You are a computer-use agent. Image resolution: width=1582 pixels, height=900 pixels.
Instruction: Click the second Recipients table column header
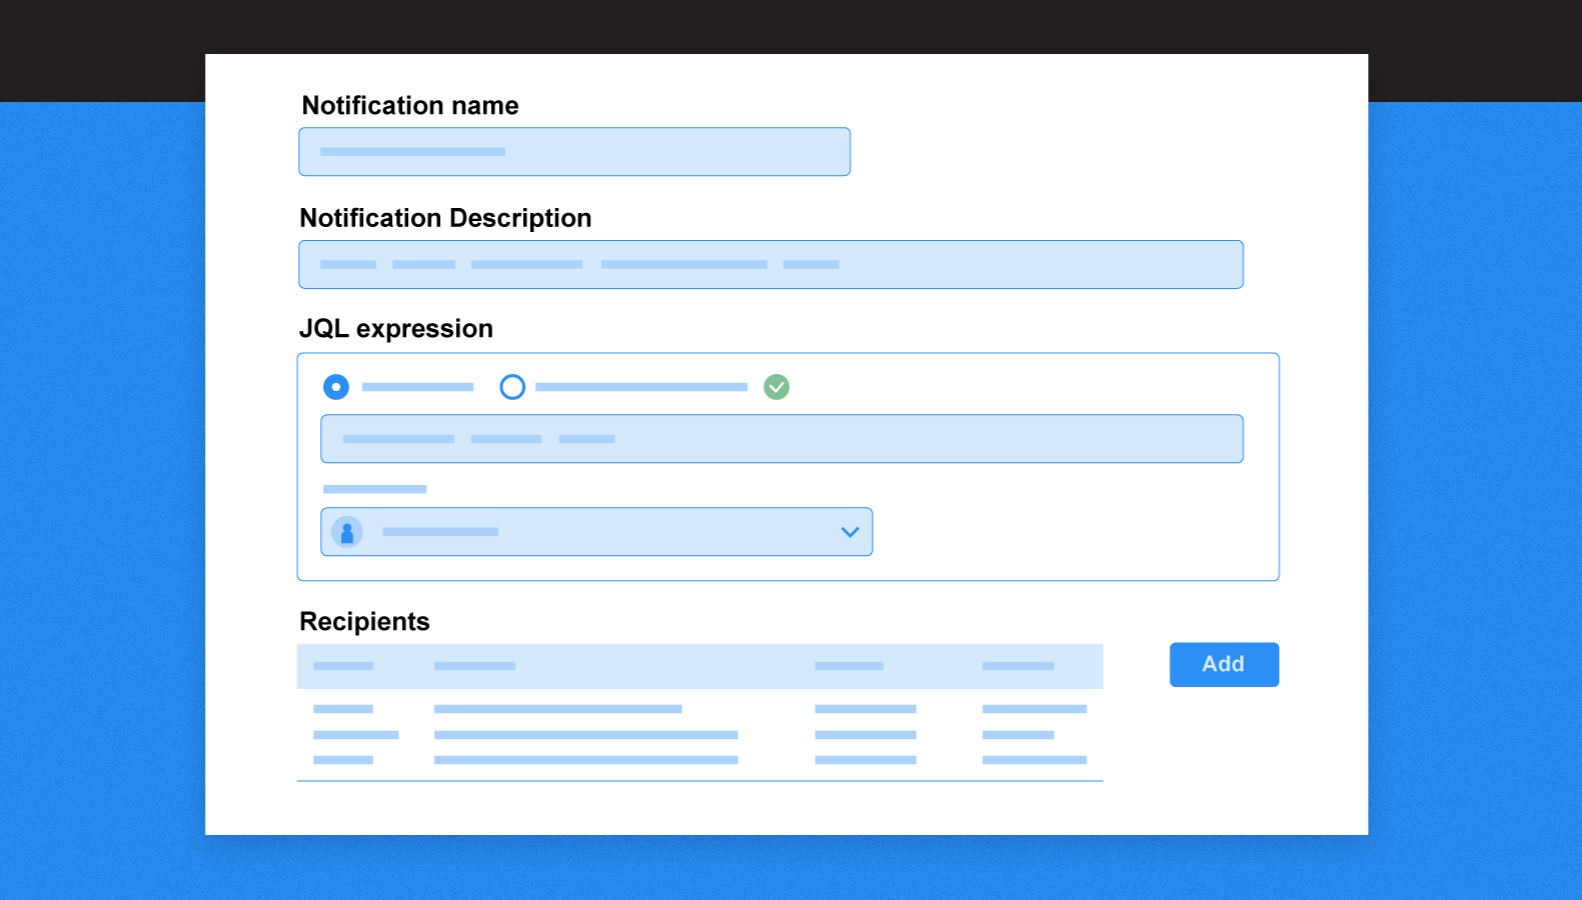(x=475, y=666)
